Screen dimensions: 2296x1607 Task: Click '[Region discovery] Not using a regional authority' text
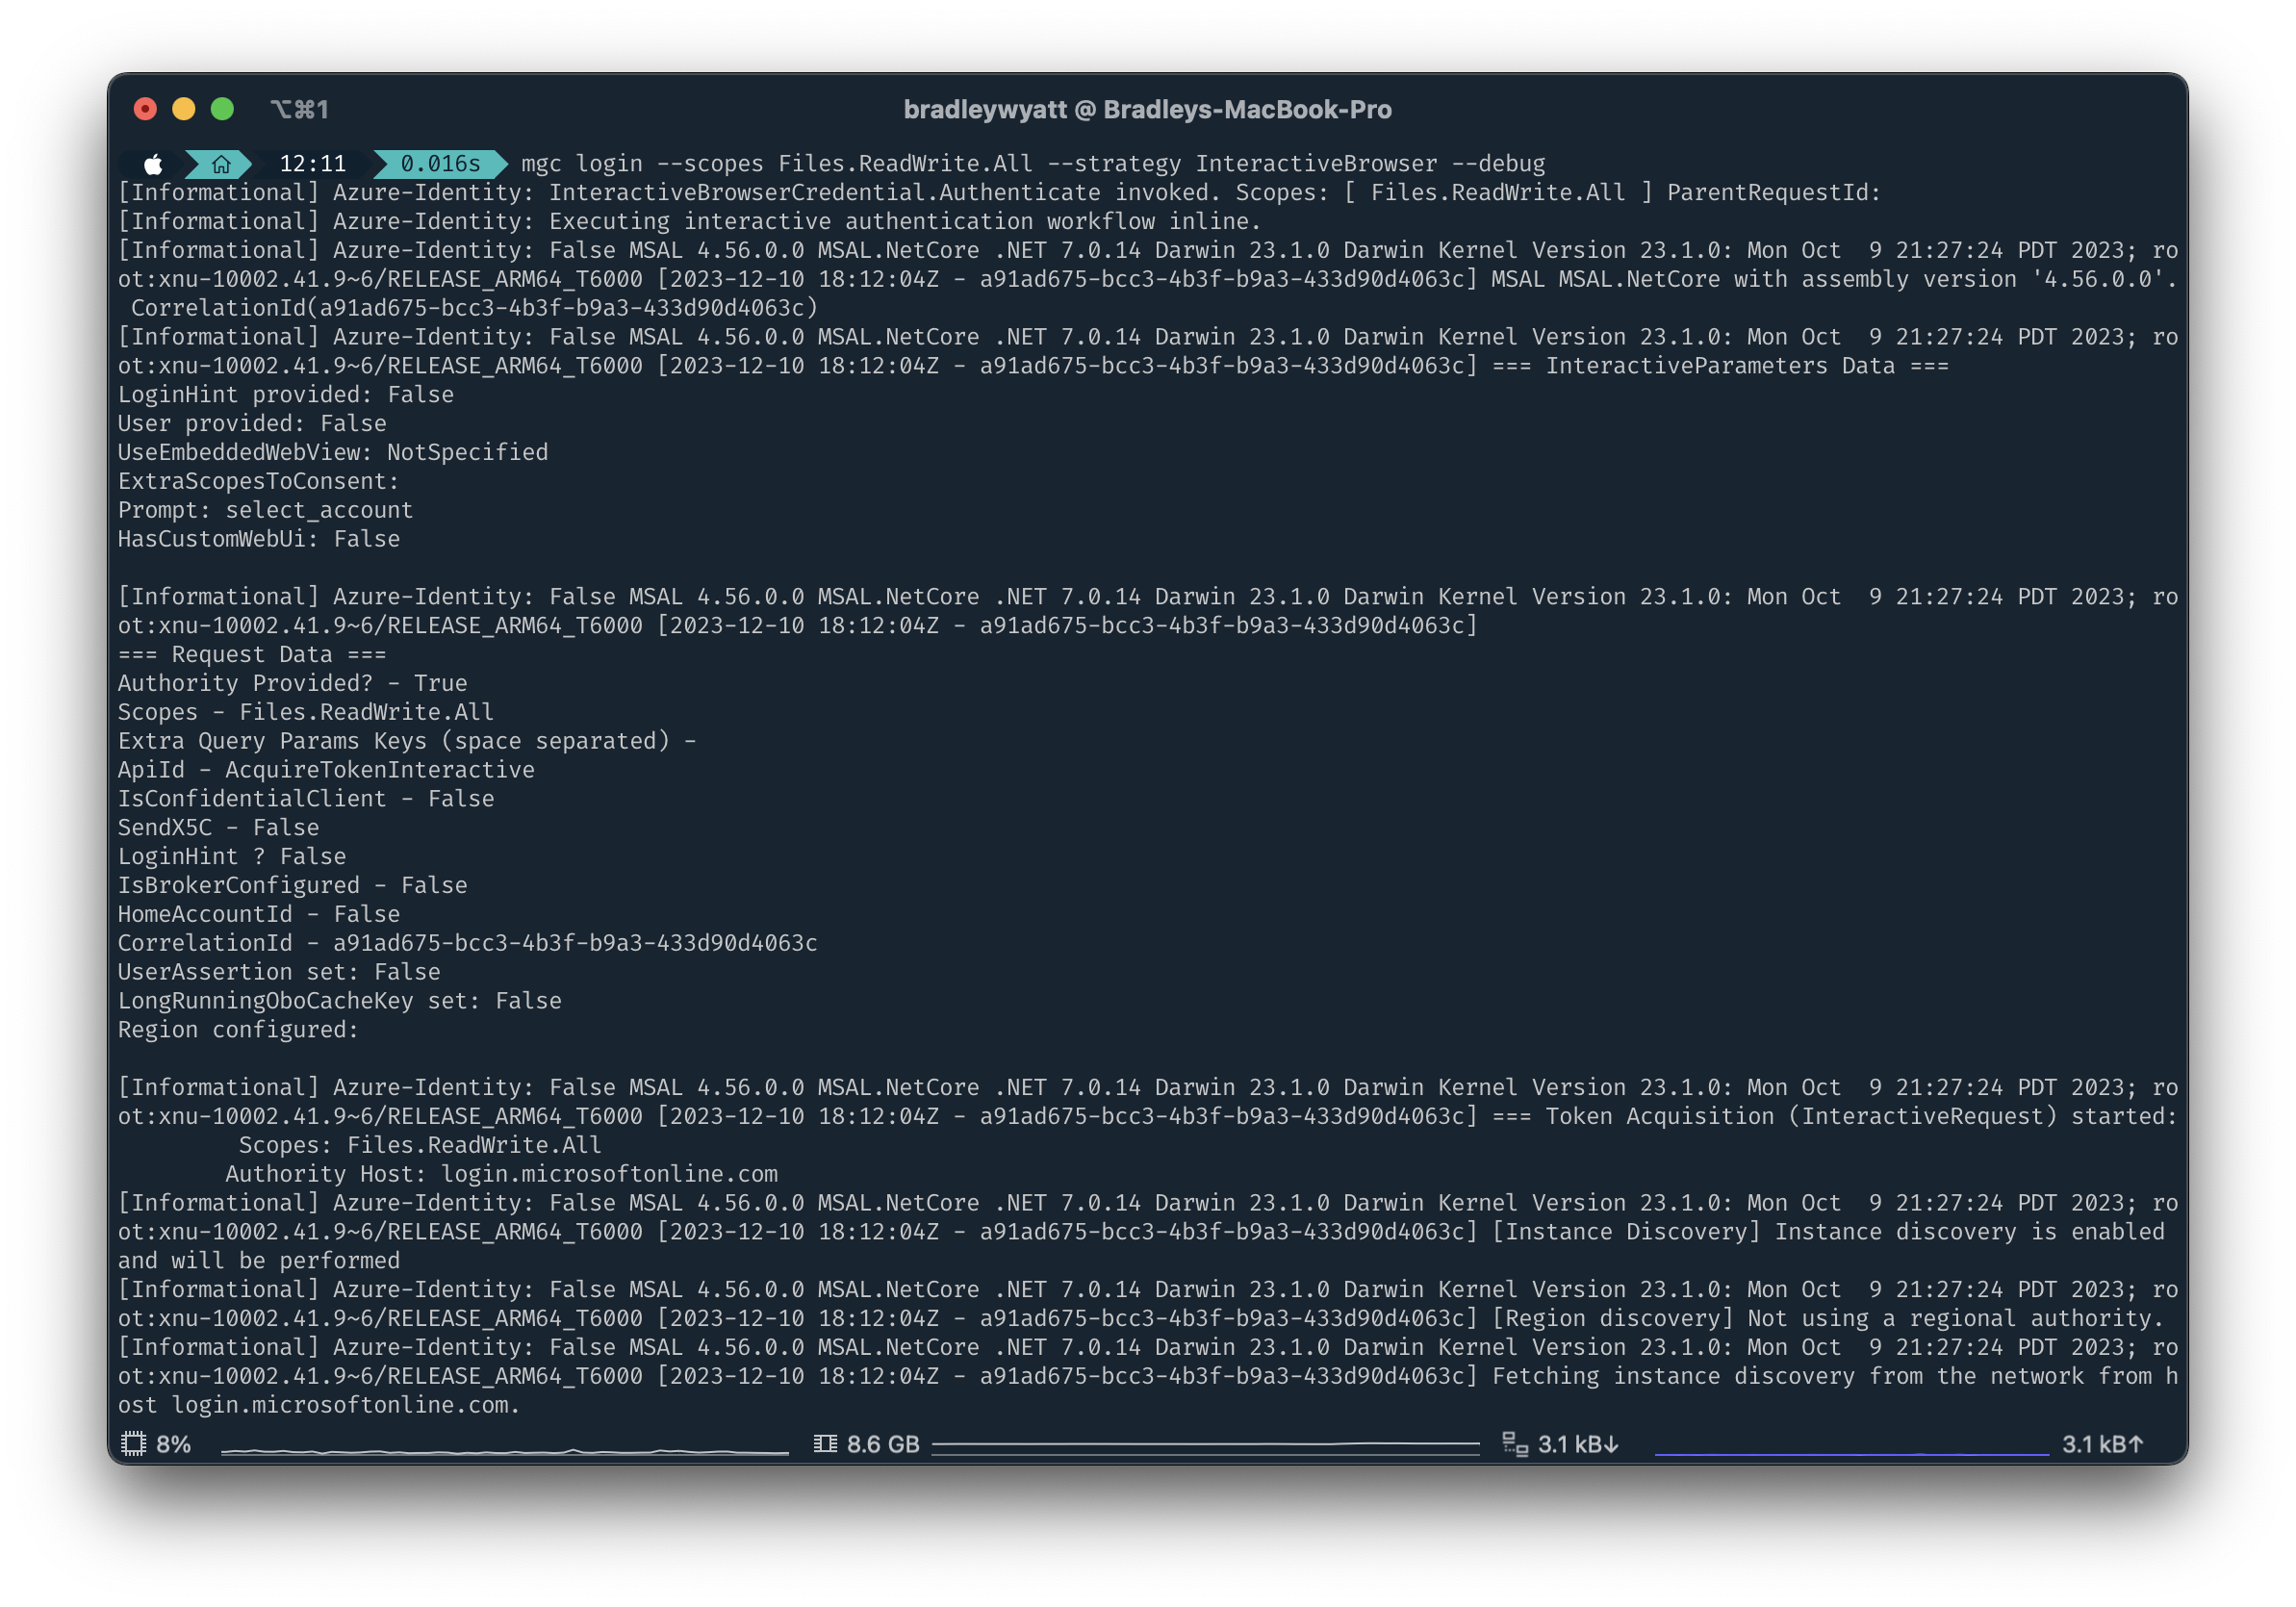1828,1320
